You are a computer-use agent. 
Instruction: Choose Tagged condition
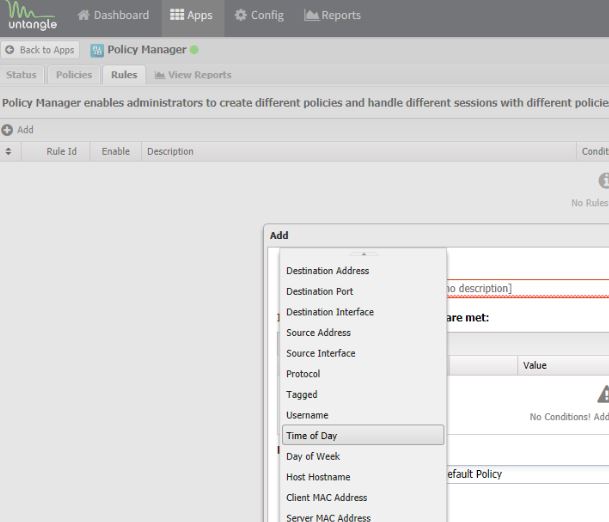pyautogui.click(x=363, y=394)
